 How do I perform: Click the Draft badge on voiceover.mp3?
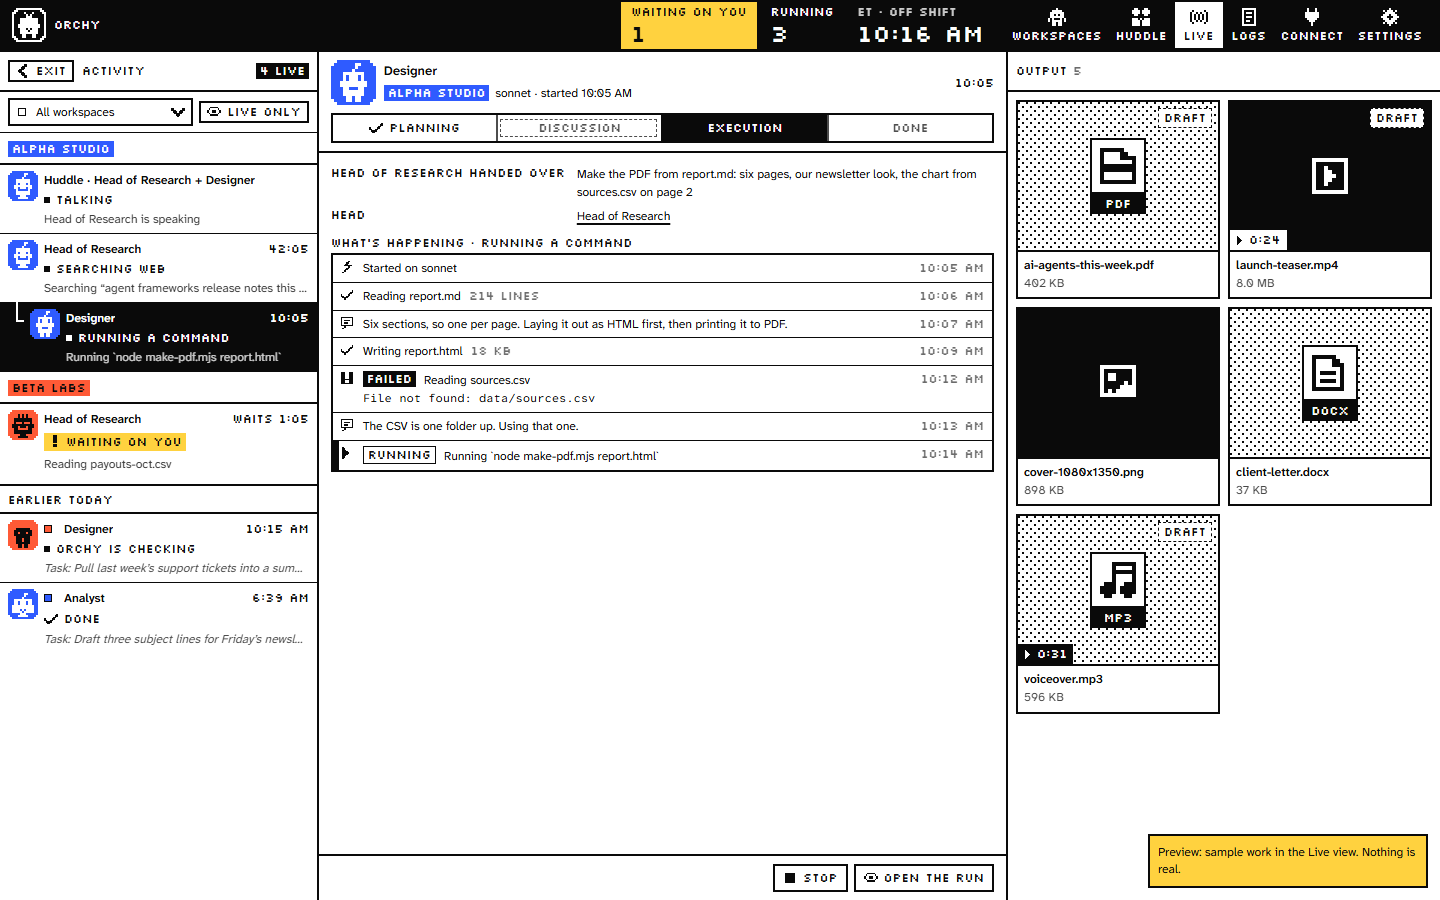pos(1185,532)
